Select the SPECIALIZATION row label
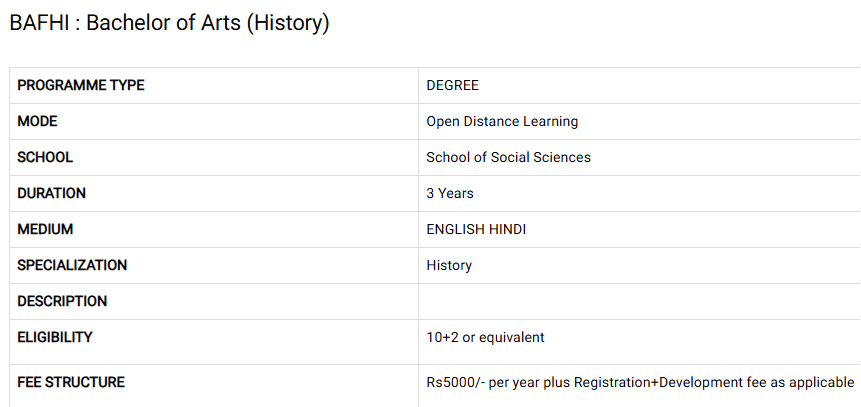Viewport: 861px width, 407px height. 72,265
